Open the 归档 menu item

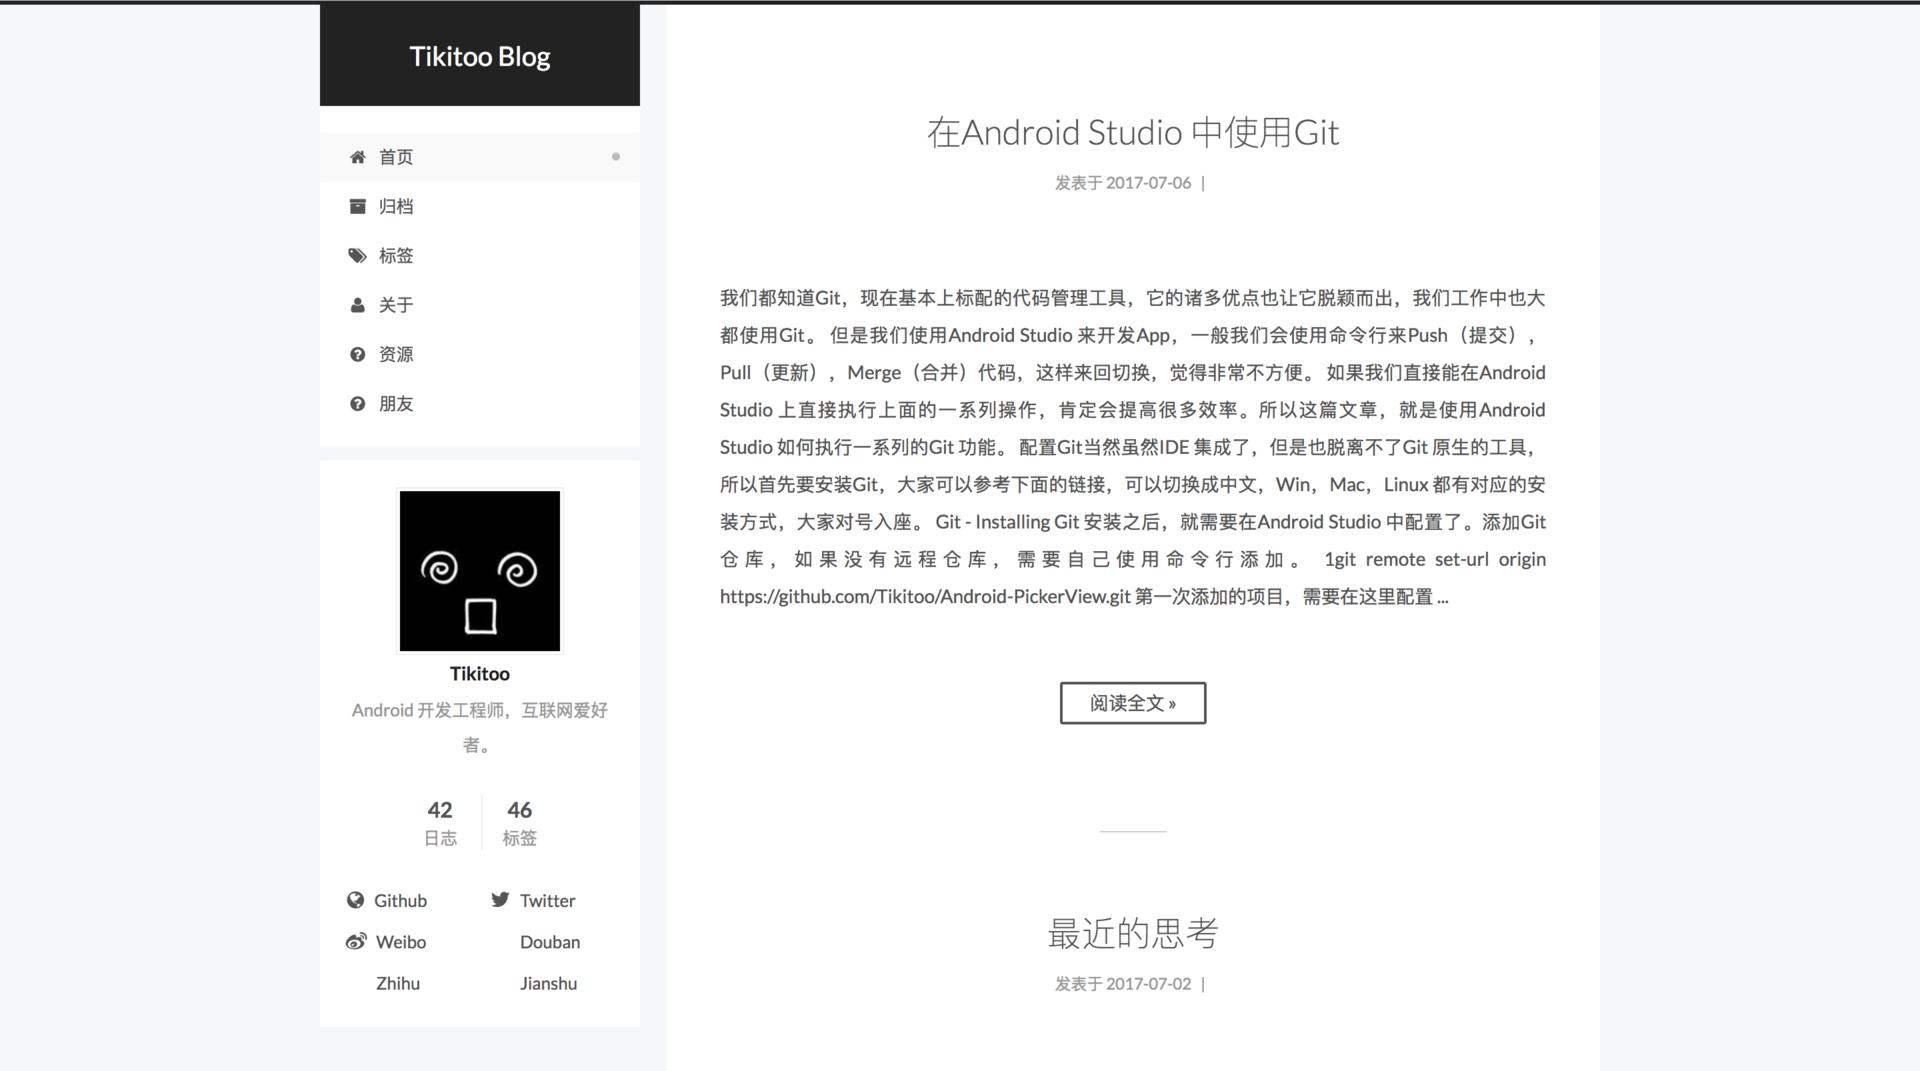click(396, 206)
